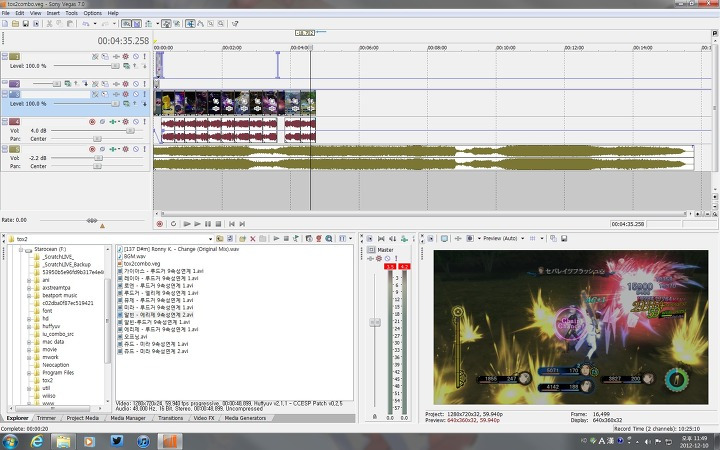720x450 pixels.
Task: Open the Tools menu
Action: point(71,13)
